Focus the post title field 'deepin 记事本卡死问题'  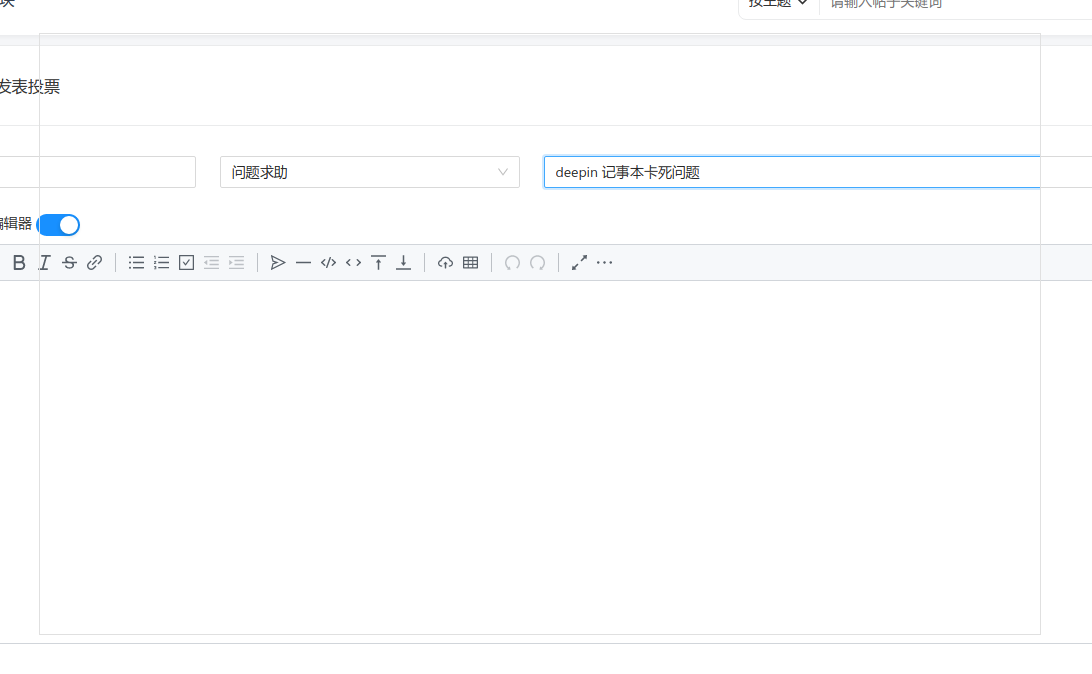tap(818, 172)
